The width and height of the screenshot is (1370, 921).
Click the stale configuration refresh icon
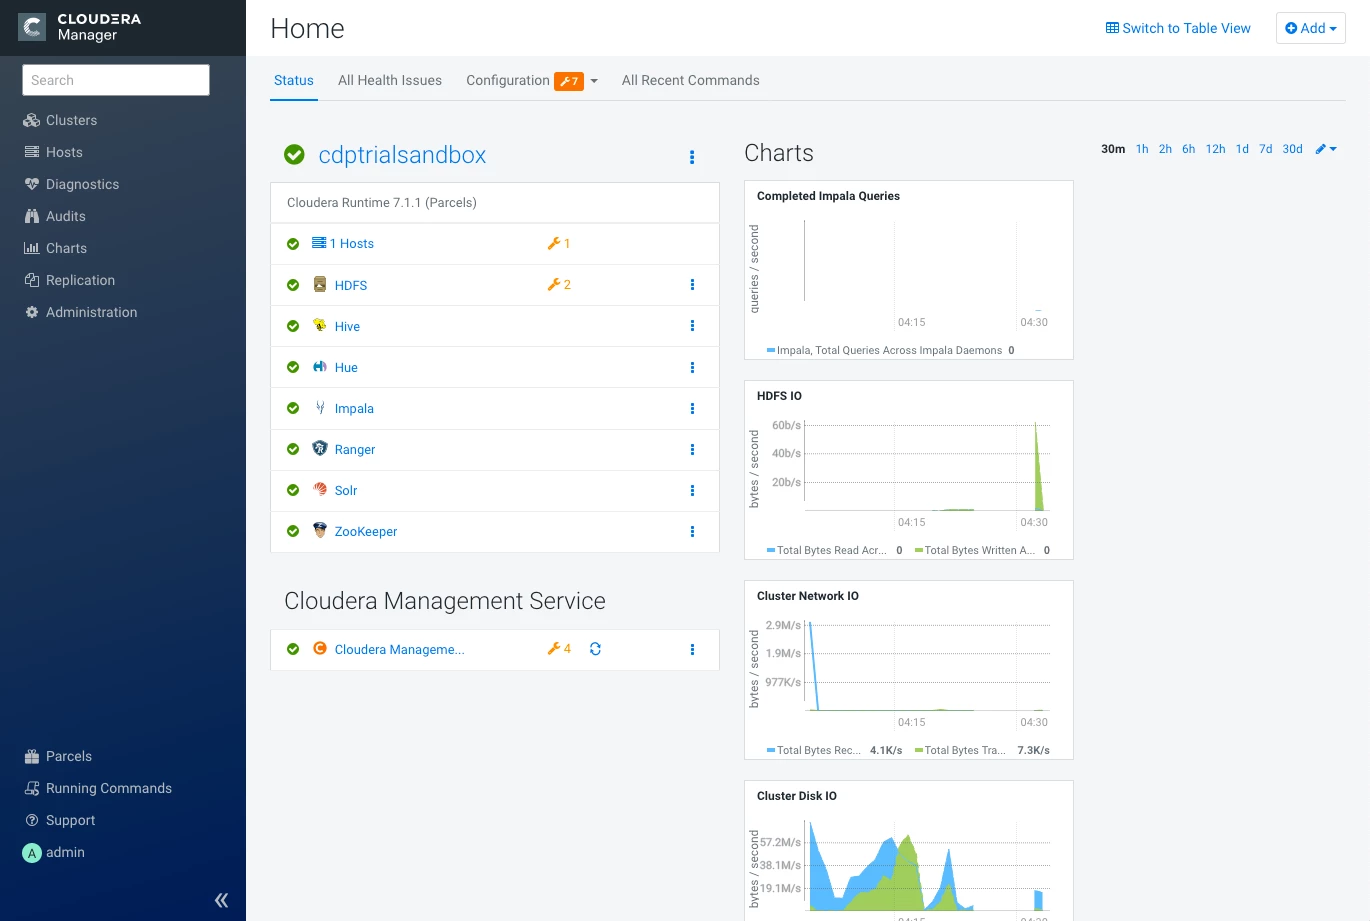tap(595, 649)
